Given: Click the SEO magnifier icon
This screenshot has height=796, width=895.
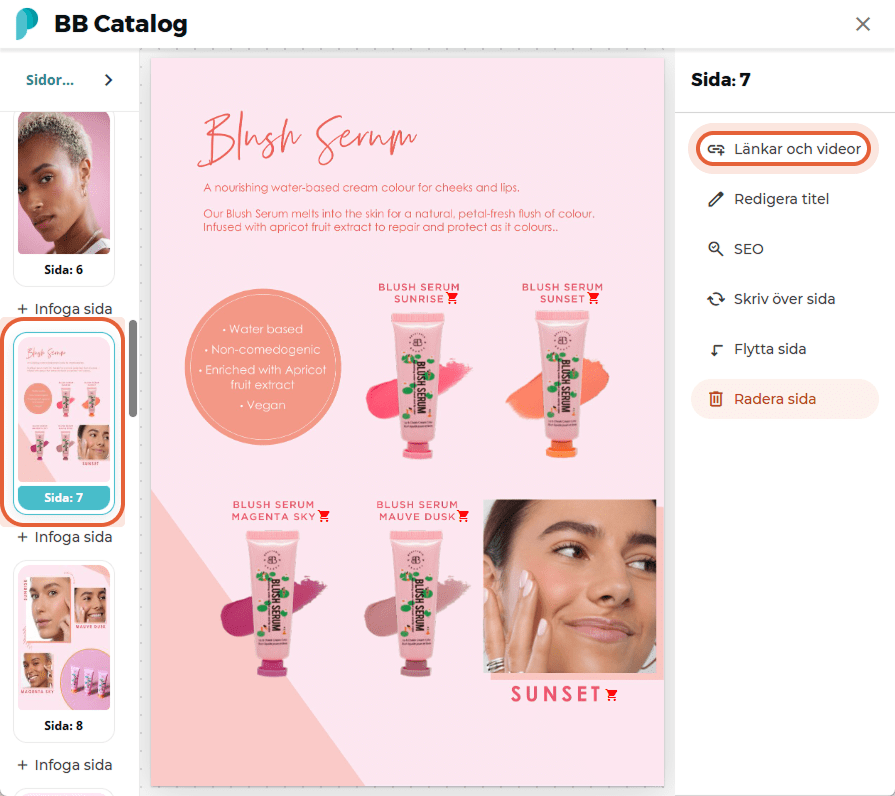Looking at the screenshot, I should coord(716,249).
